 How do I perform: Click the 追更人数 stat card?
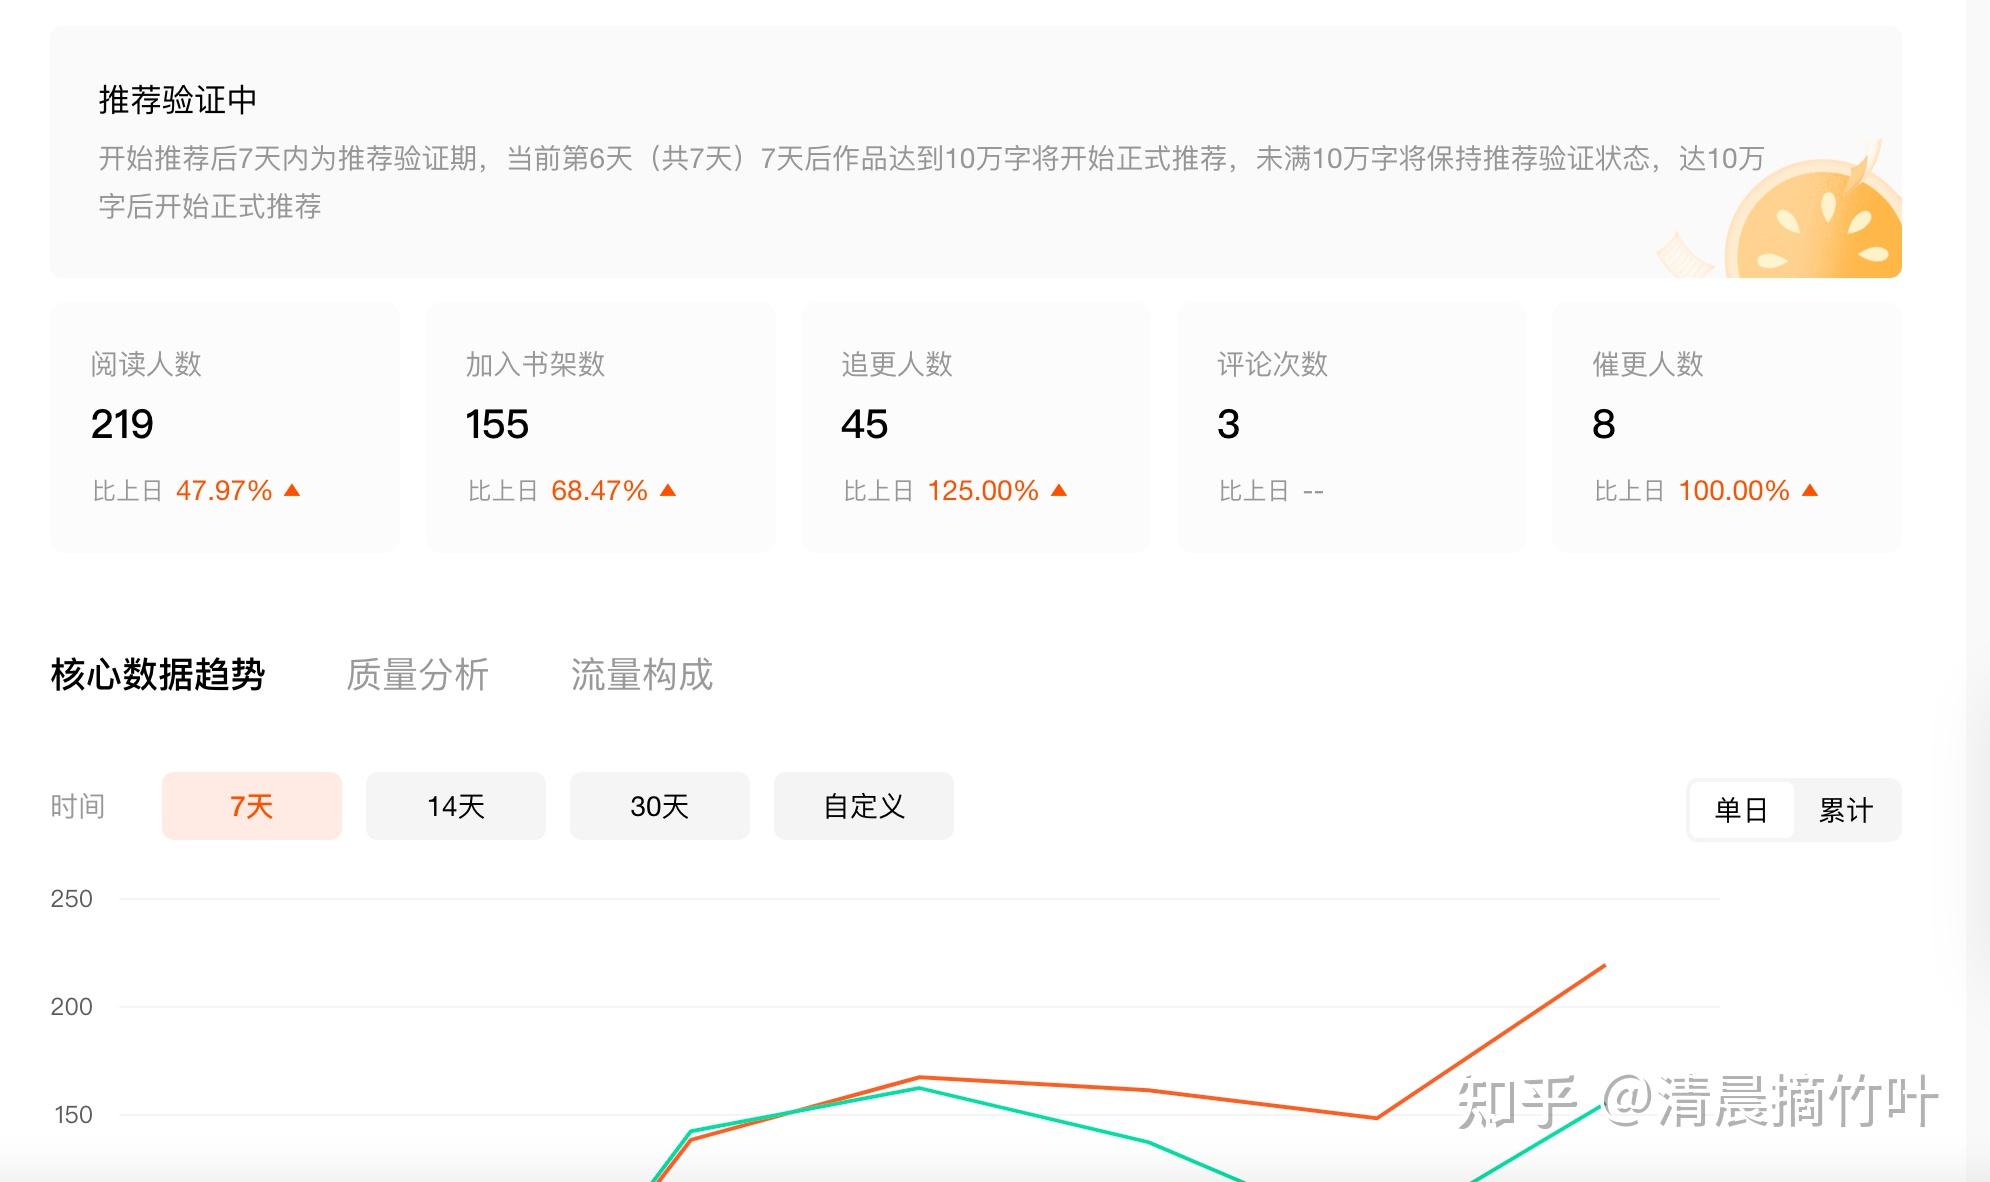coord(975,427)
